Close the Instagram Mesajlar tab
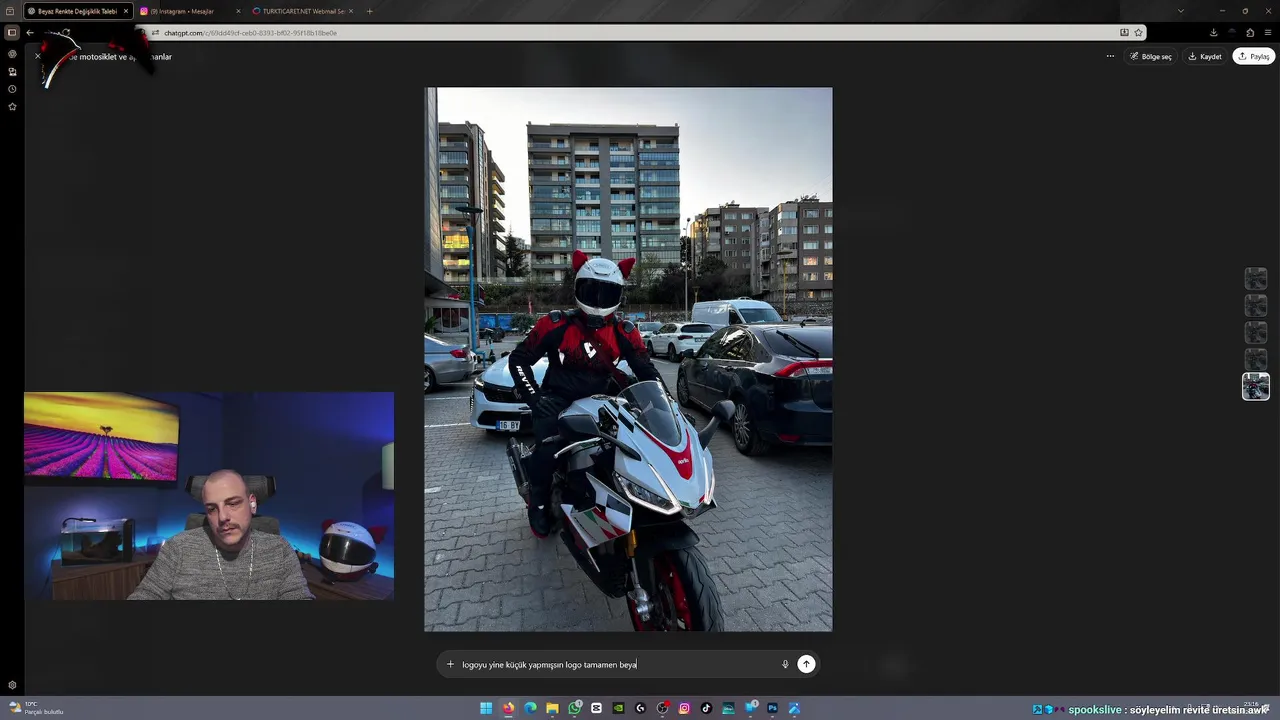The image size is (1280, 720). 238,11
